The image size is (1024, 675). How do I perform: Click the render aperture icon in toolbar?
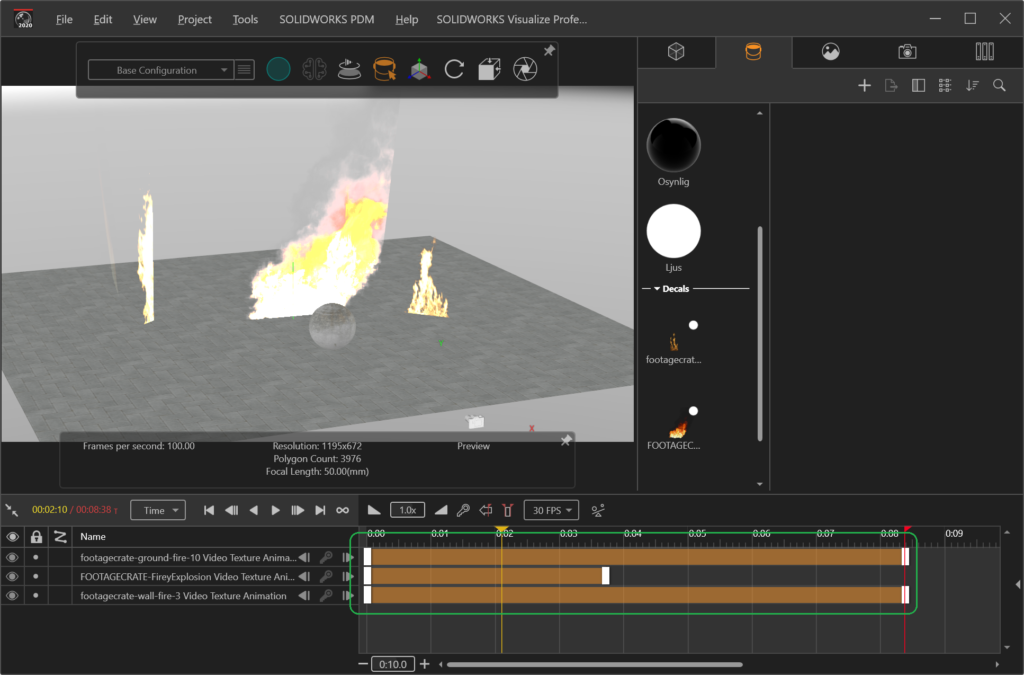pos(523,69)
